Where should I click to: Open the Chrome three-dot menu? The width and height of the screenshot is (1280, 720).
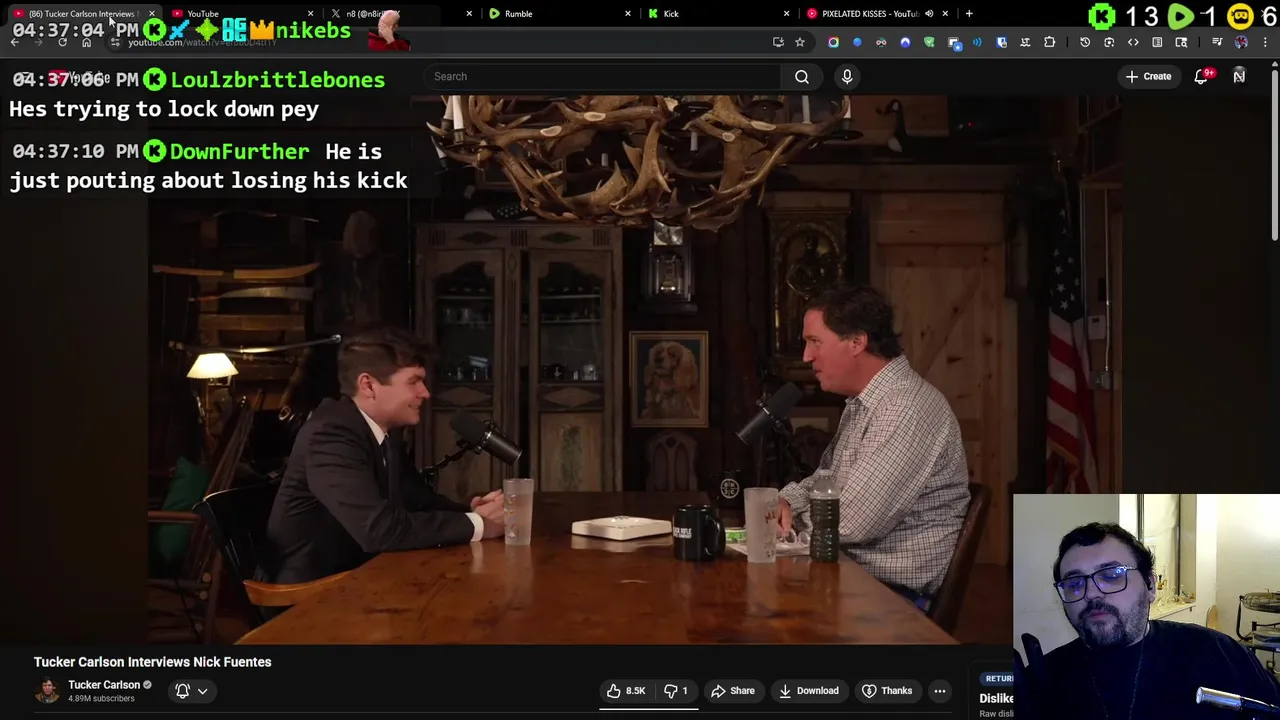tap(1265, 42)
